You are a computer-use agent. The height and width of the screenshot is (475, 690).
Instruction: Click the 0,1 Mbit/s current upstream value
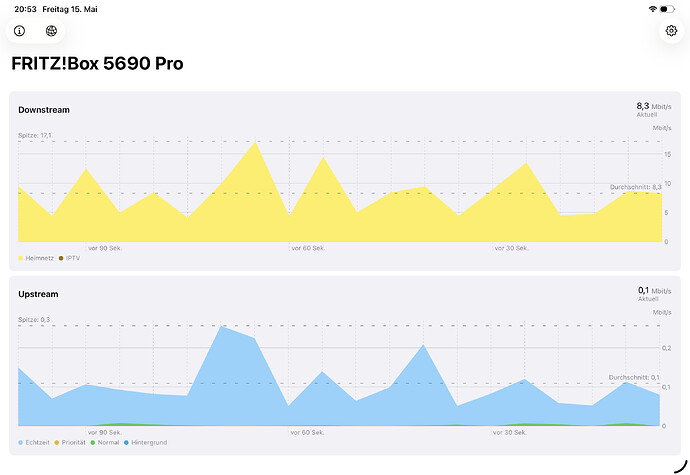(x=655, y=291)
